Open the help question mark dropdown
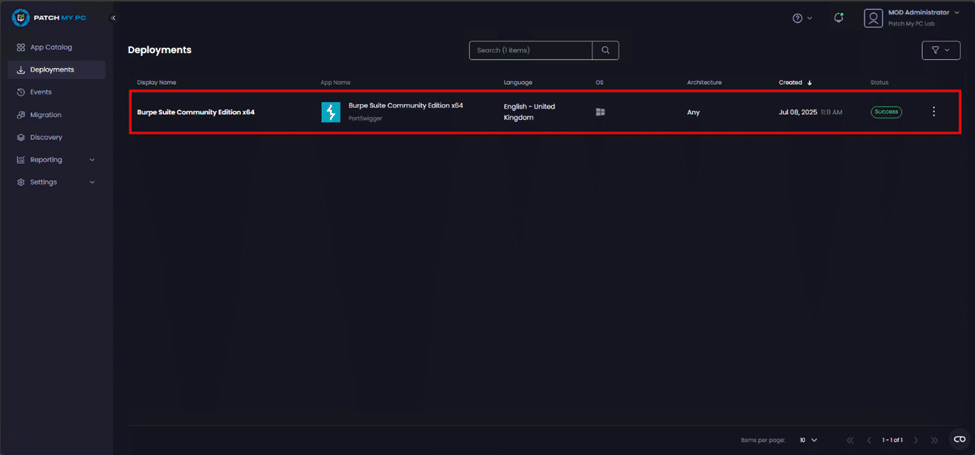 [x=802, y=18]
